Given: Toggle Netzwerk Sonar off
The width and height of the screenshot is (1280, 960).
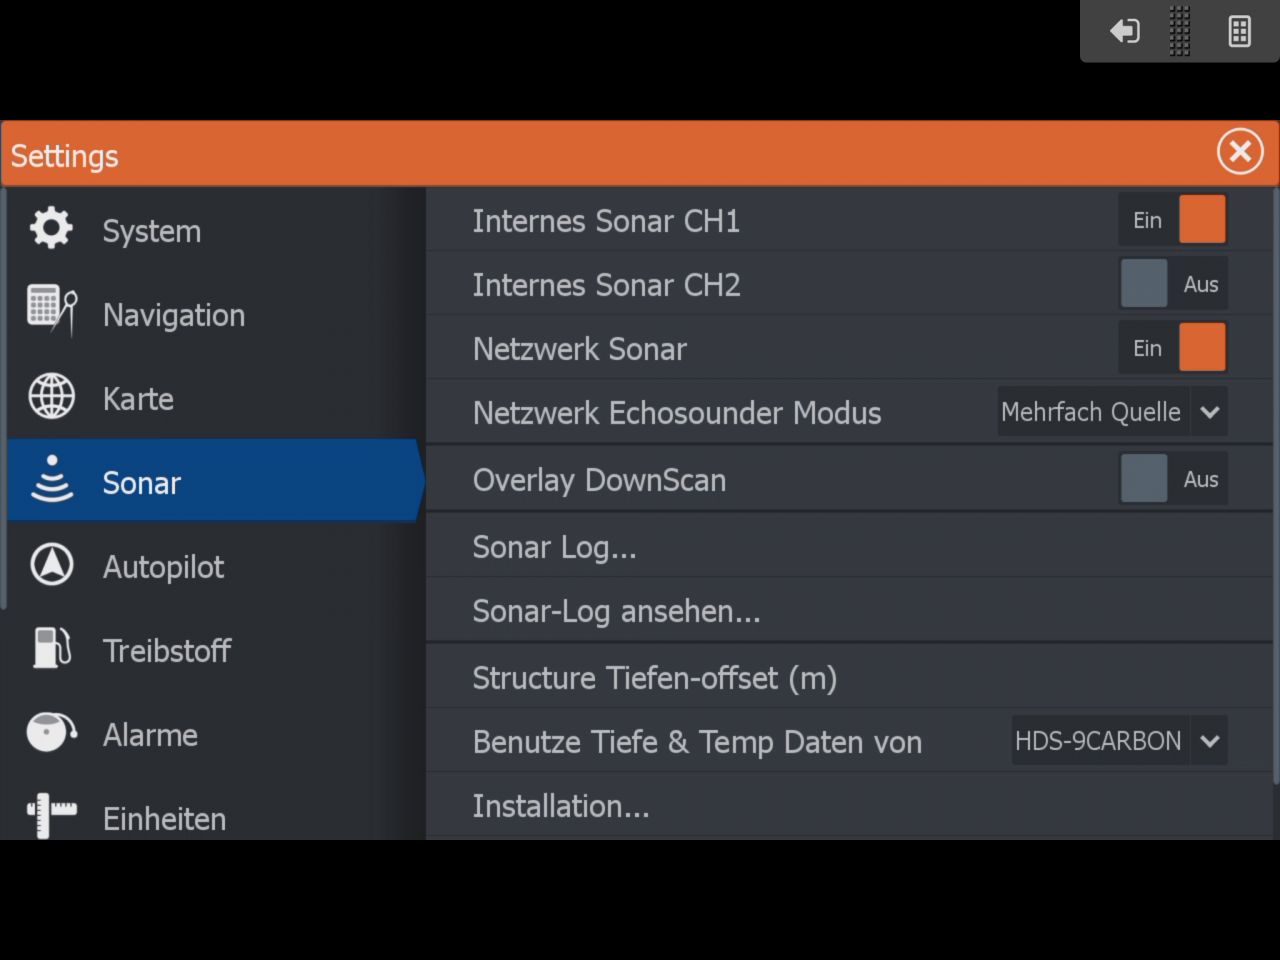Looking at the screenshot, I should click(x=1172, y=348).
